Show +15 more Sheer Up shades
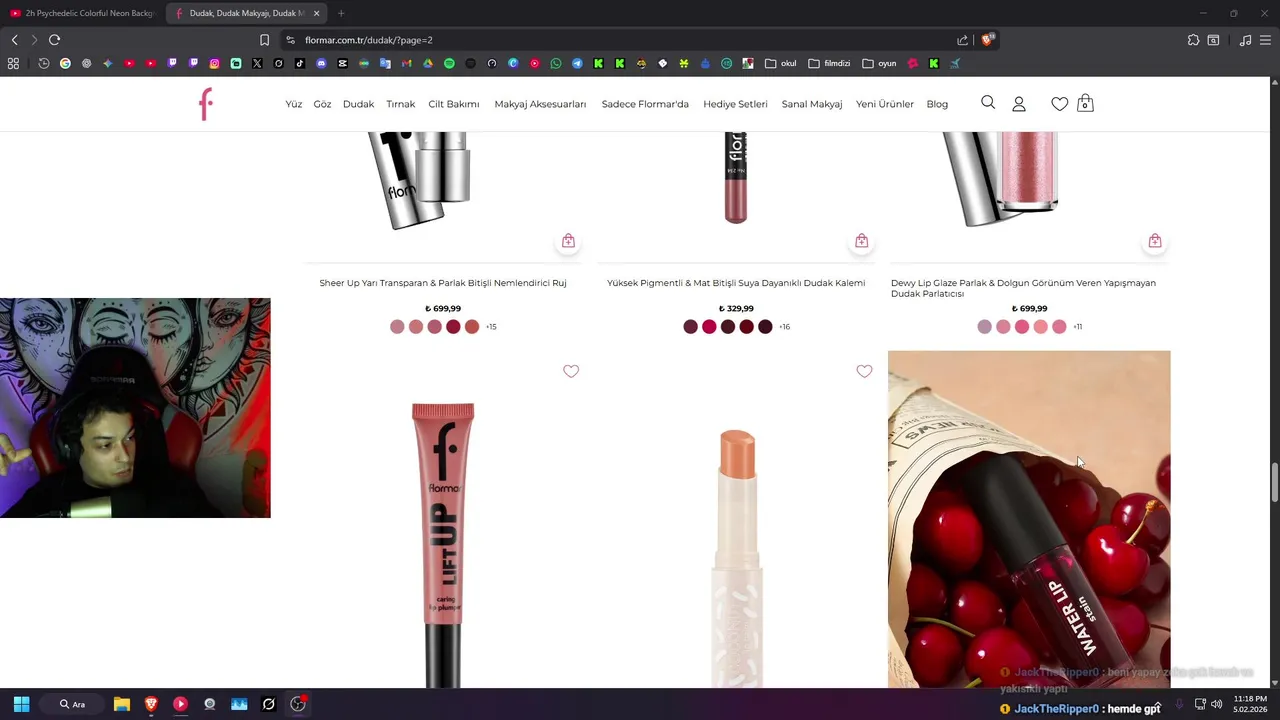 pyautogui.click(x=491, y=327)
